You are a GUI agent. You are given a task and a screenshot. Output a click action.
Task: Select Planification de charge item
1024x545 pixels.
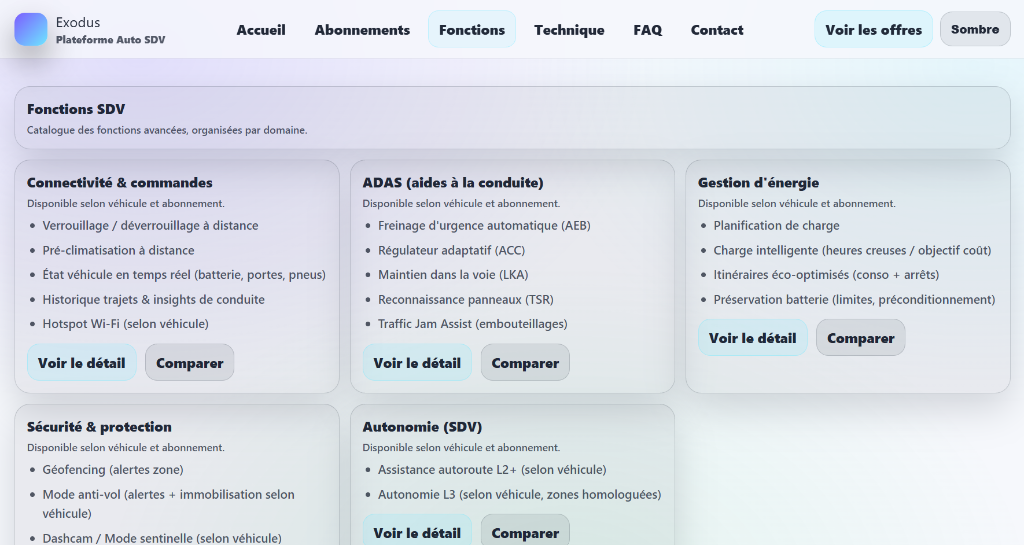click(776, 226)
